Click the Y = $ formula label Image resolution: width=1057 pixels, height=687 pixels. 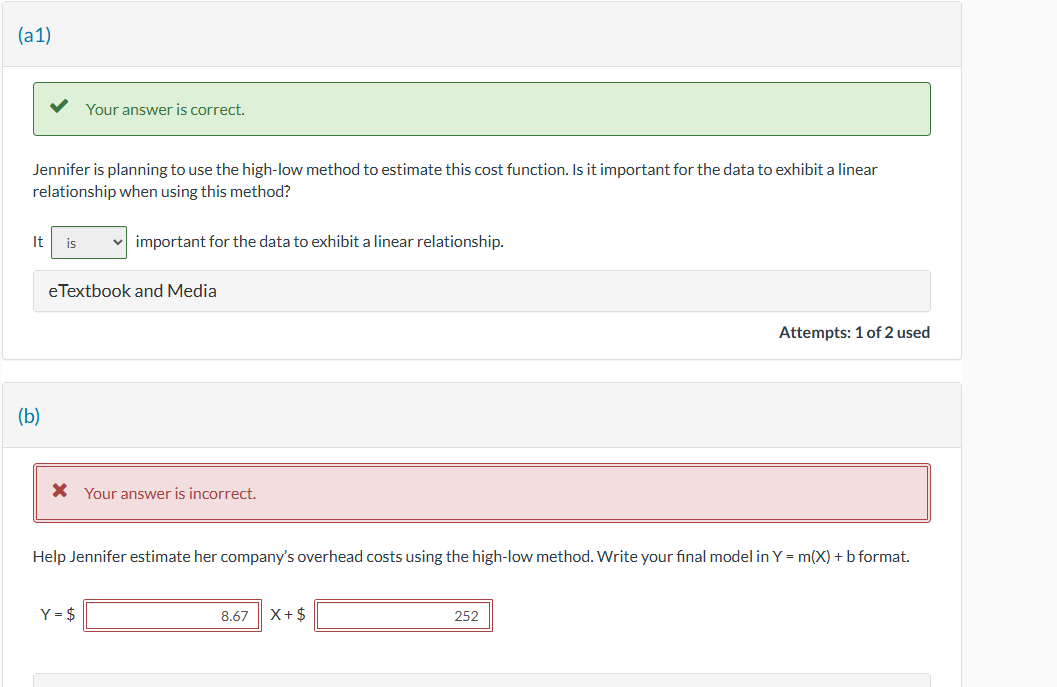click(56, 614)
